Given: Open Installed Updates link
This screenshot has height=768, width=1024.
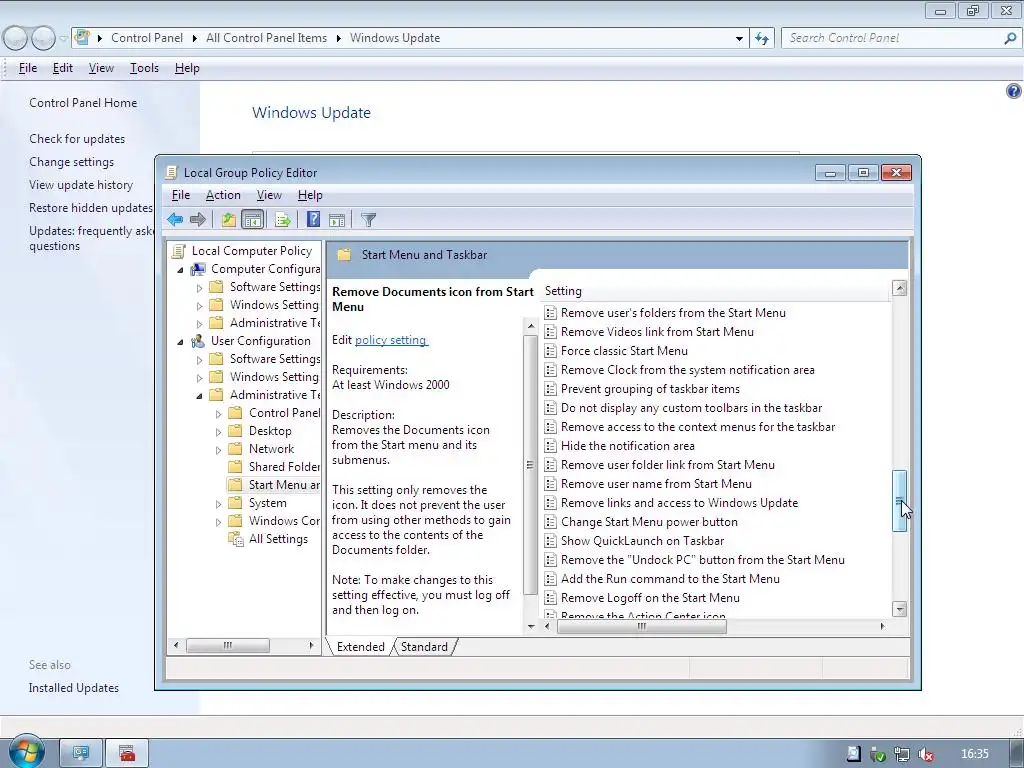Looking at the screenshot, I should tap(74, 688).
